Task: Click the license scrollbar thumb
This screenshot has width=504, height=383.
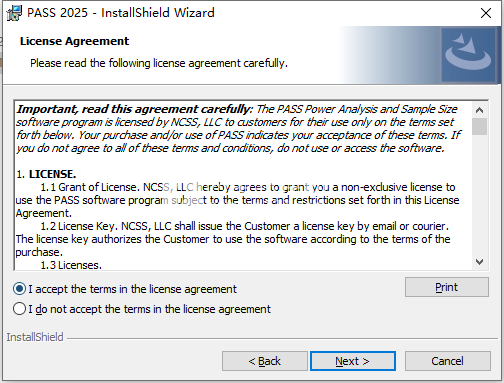Action: click(x=479, y=126)
